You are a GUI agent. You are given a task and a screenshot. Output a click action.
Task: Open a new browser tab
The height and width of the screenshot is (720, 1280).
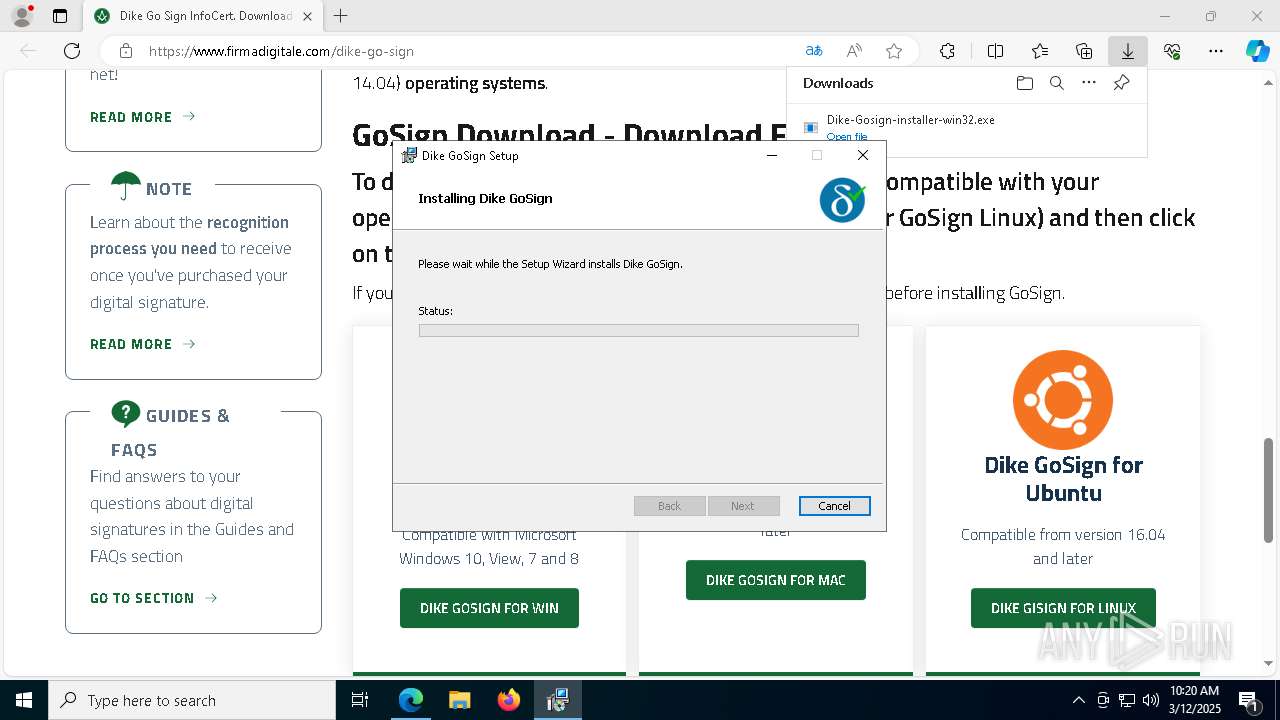point(341,16)
